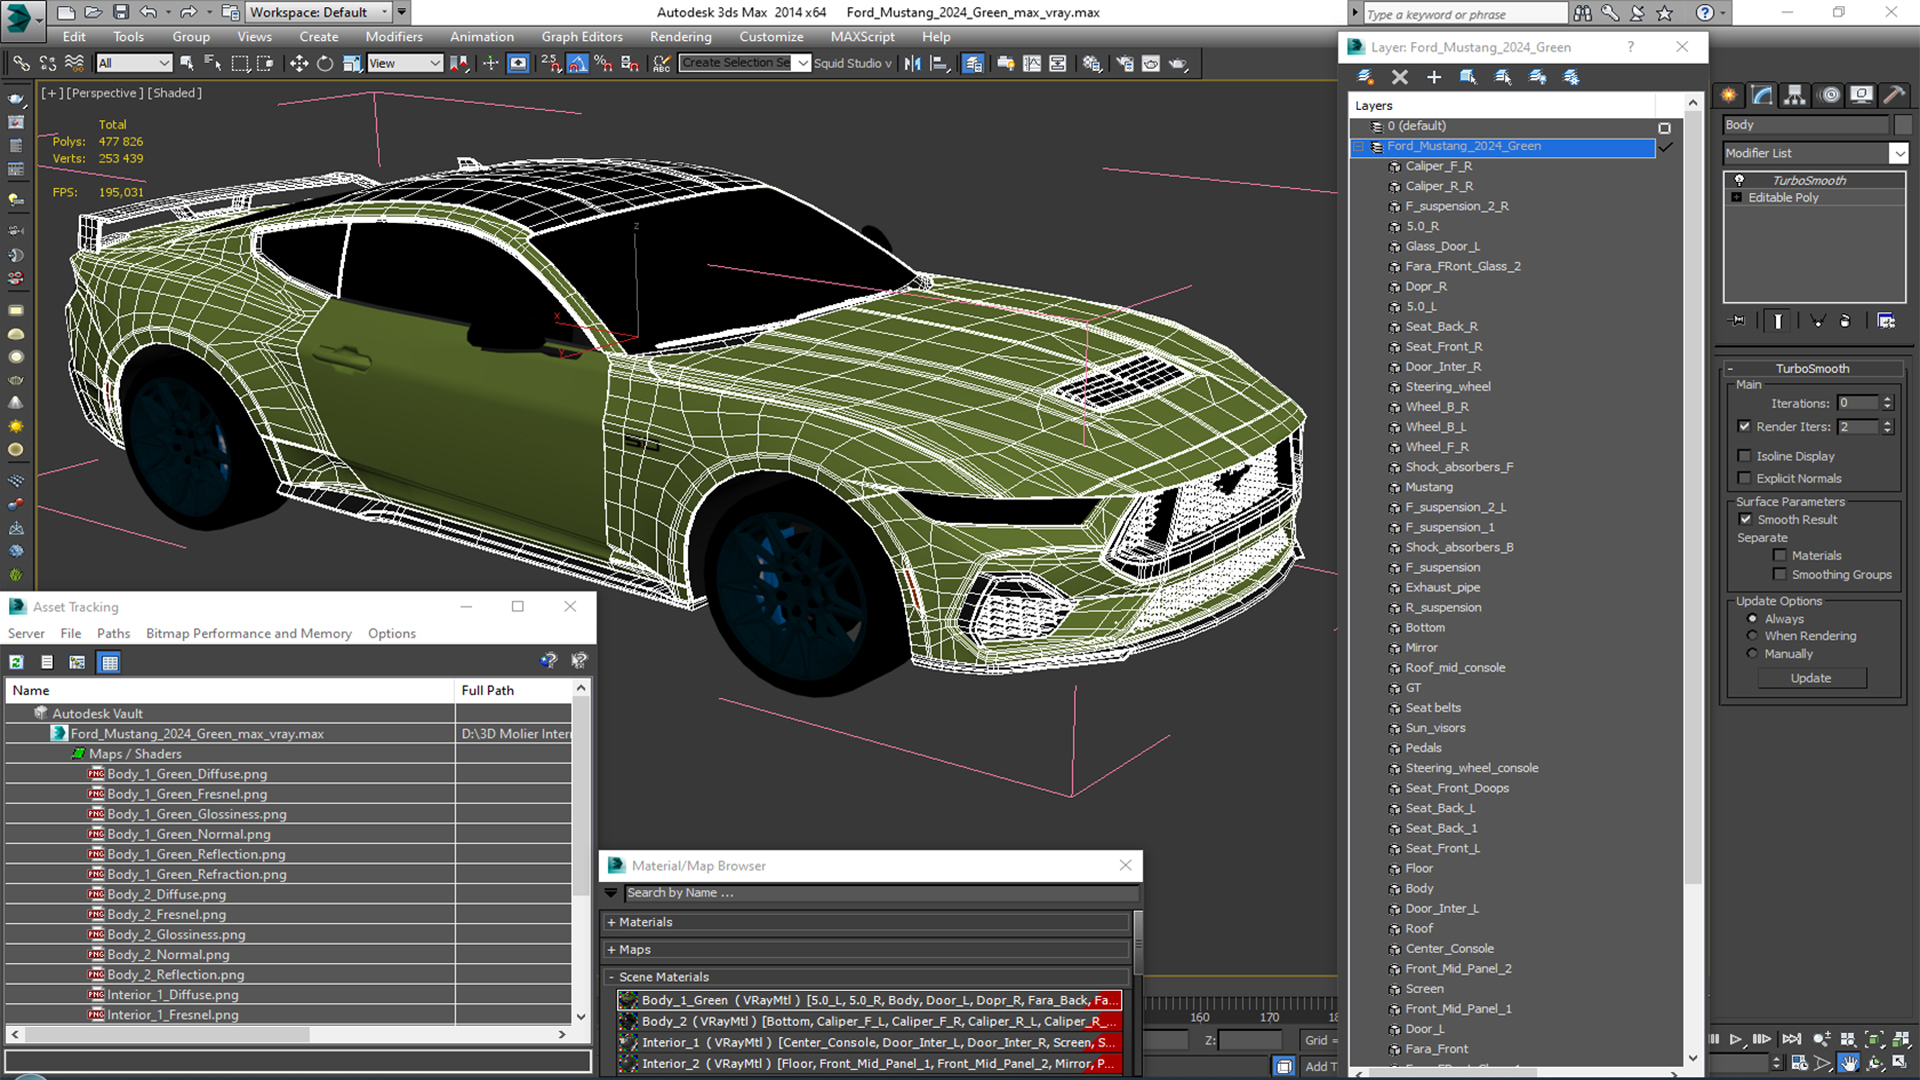Click the Shaded viewport label
Image resolution: width=1920 pixels, height=1080 pixels.
175,93
